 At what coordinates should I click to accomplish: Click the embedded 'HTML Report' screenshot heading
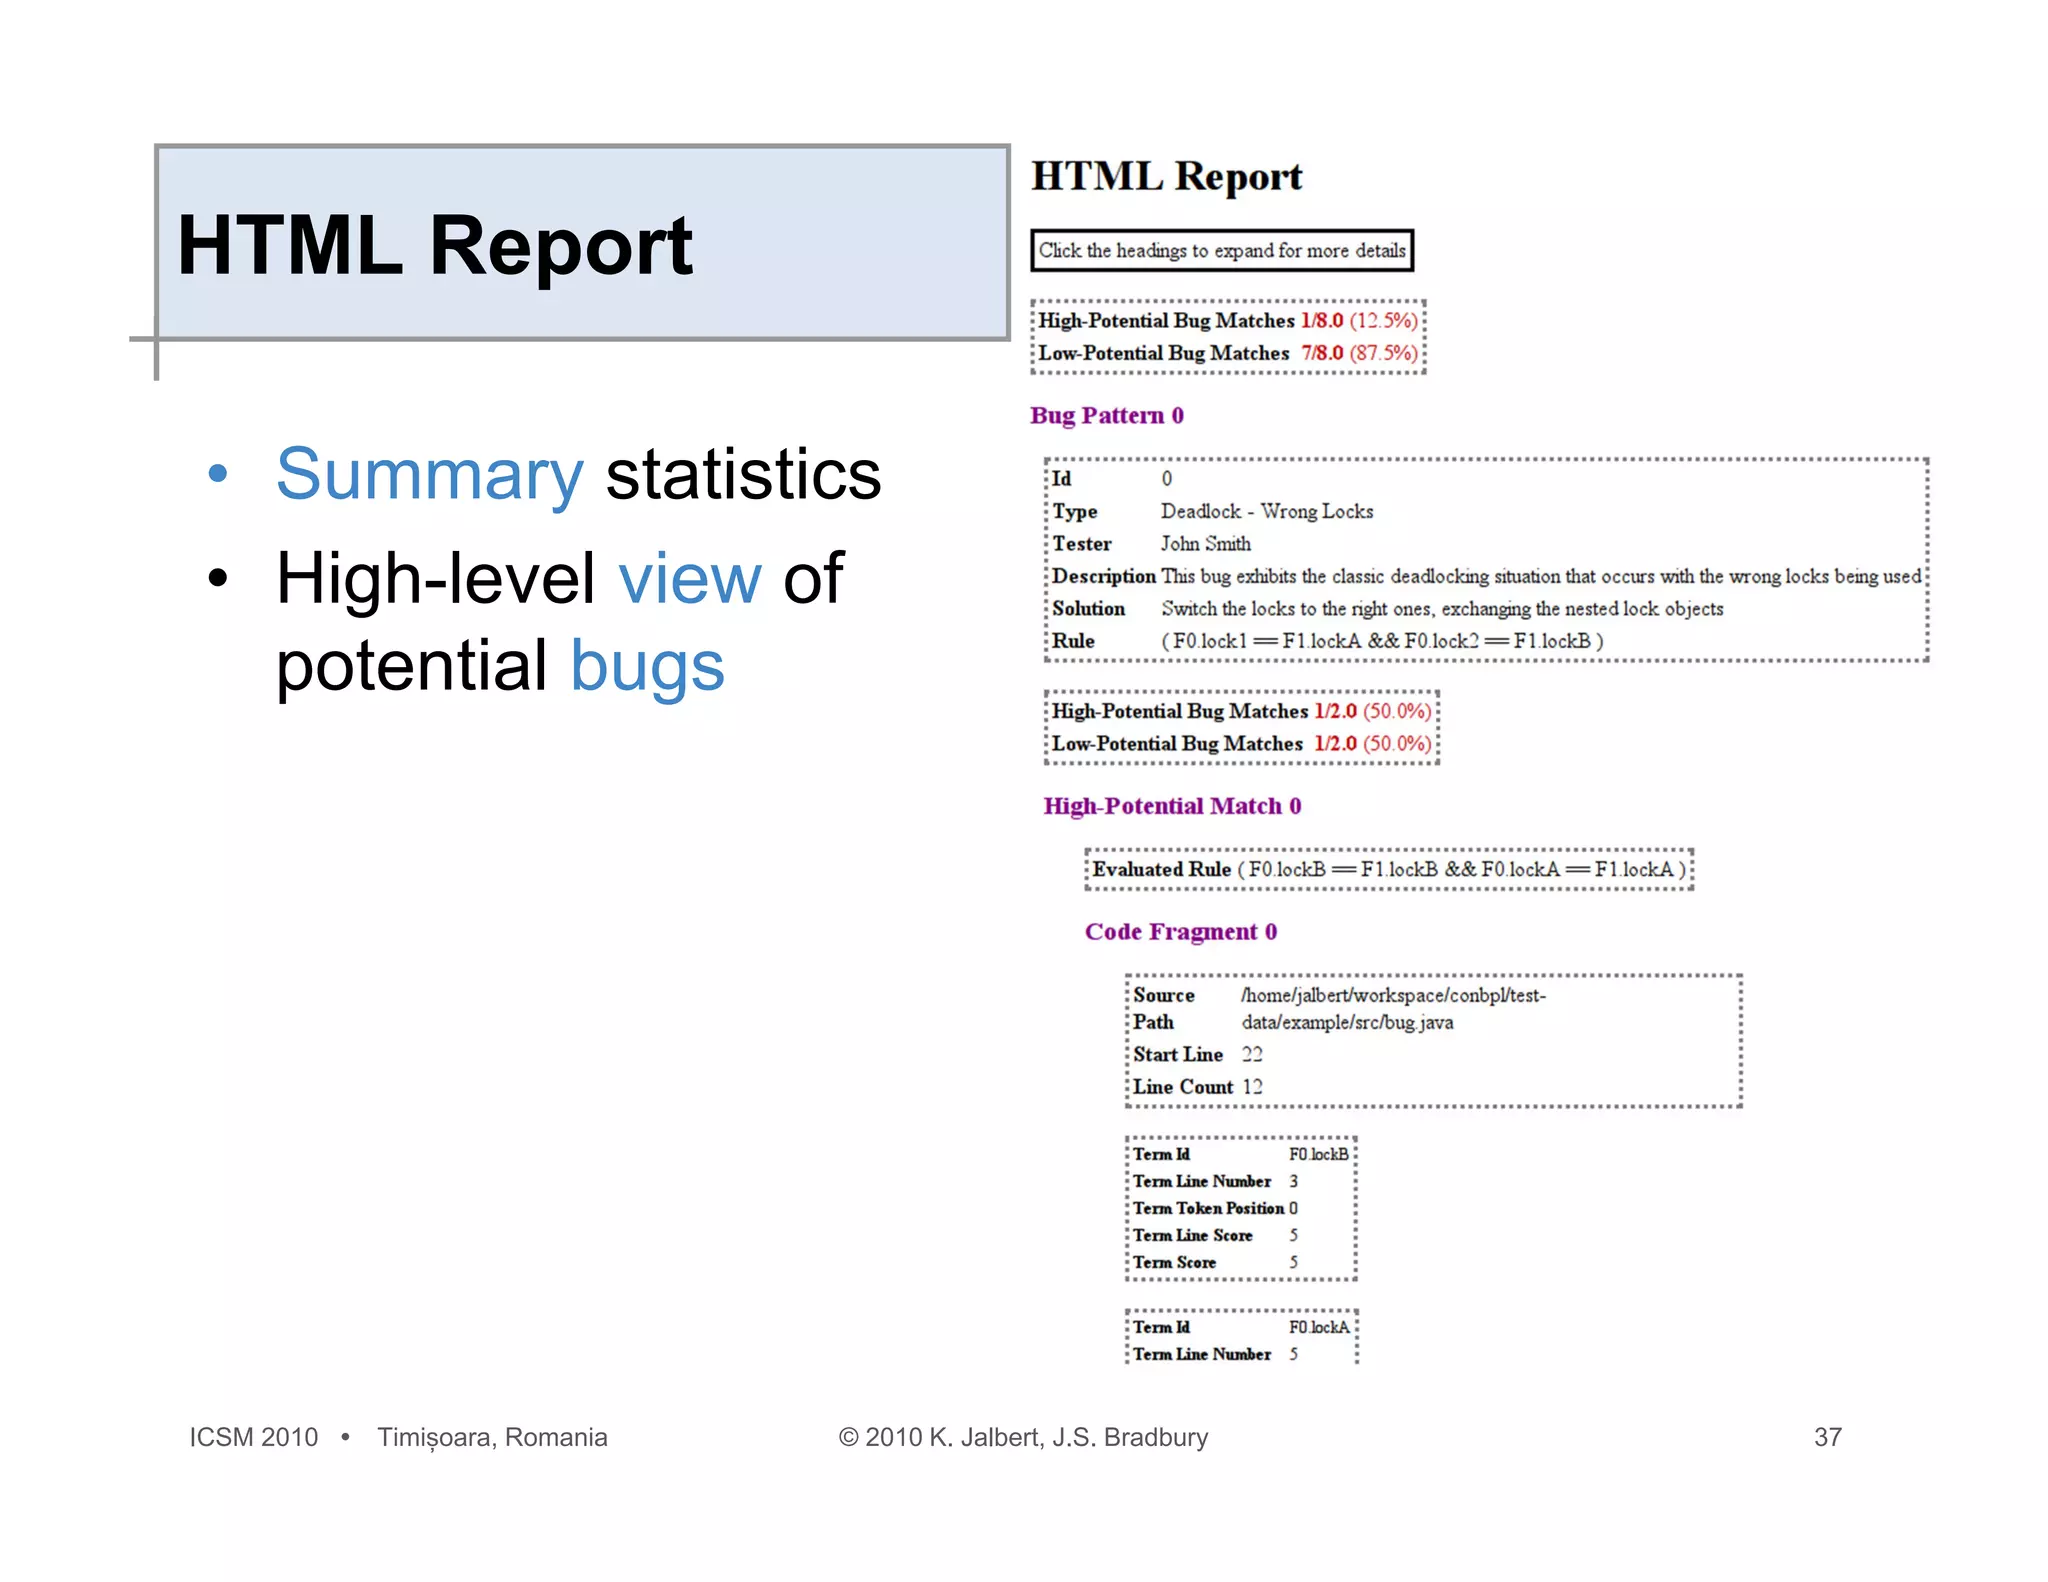coord(1166,176)
